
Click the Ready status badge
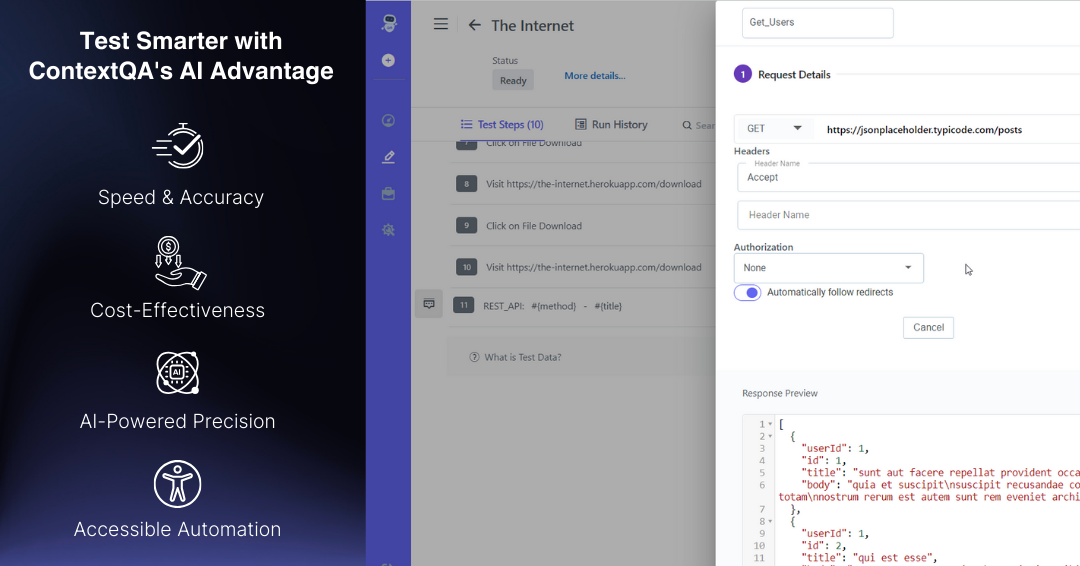513,81
